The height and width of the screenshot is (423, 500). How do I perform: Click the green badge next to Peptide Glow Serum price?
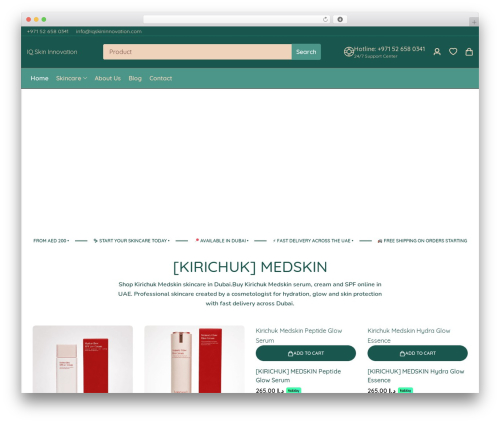coord(294,390)
